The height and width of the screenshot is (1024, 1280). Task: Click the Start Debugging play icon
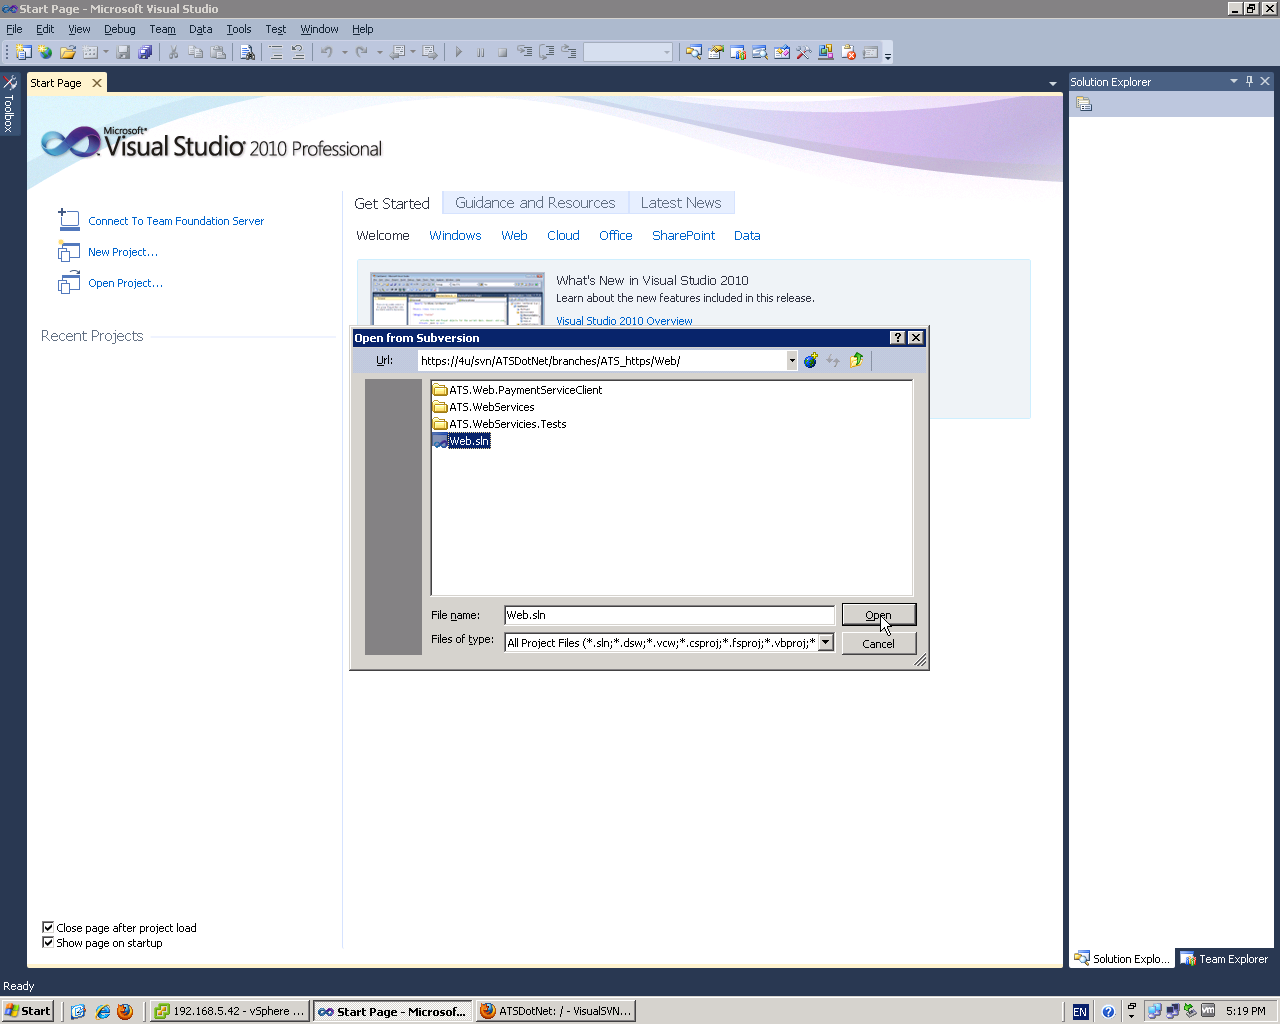tap(458, 52)
